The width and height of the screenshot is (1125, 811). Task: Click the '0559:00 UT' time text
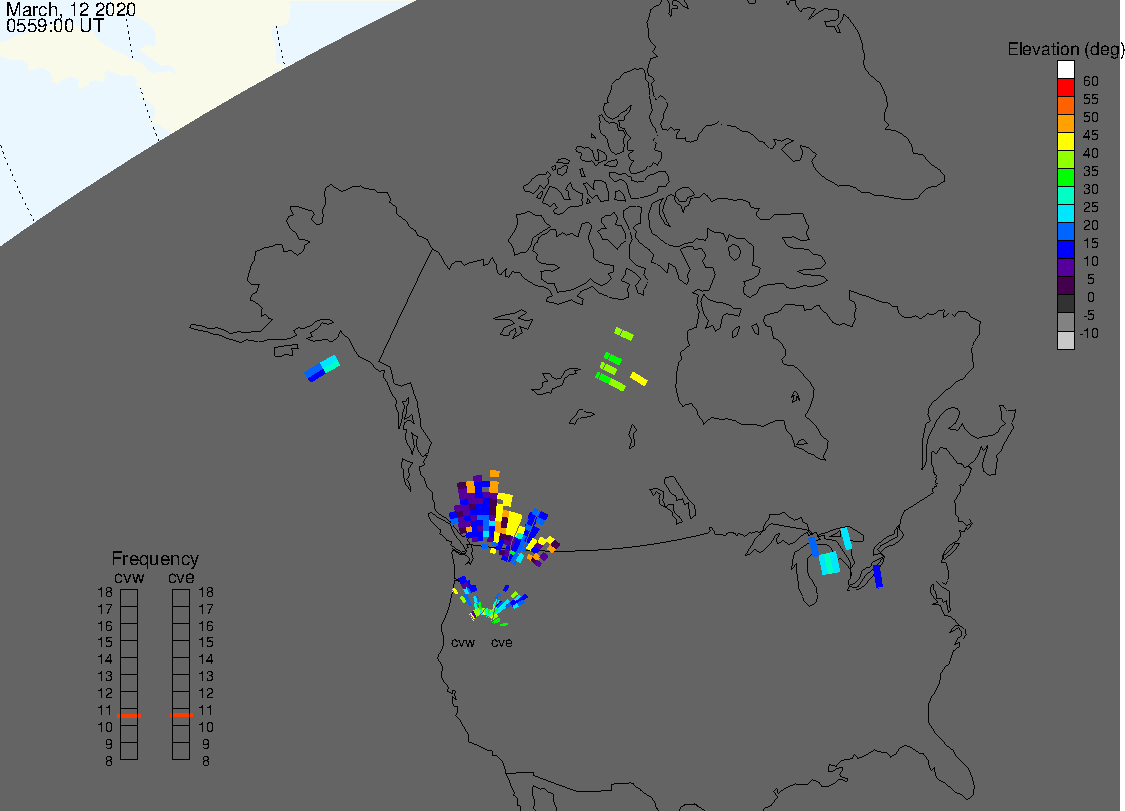pos(55,25)
